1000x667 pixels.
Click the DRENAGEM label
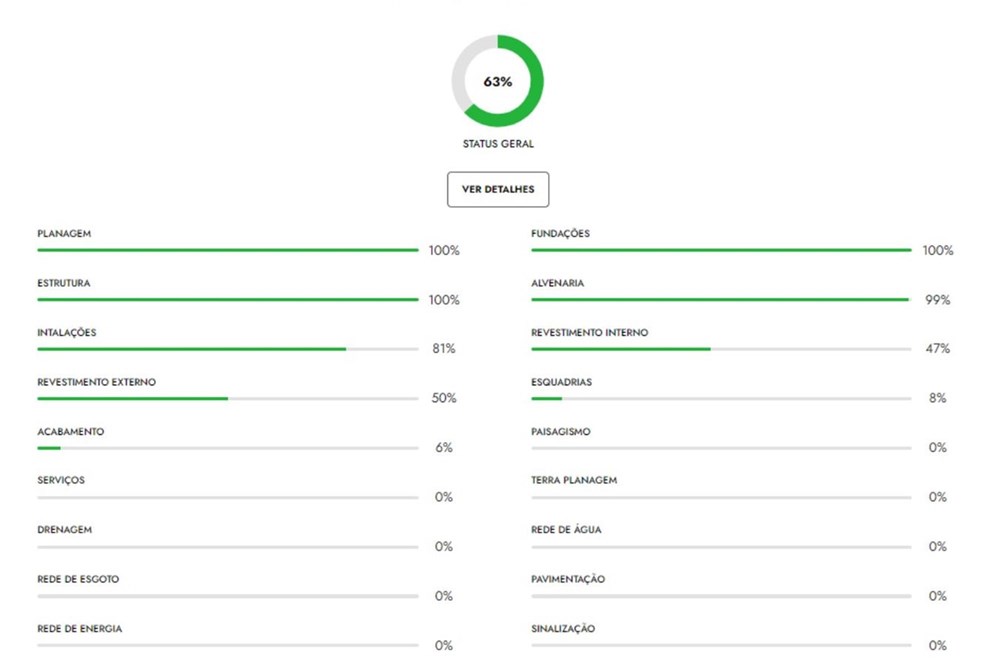[x=64, y=530]
